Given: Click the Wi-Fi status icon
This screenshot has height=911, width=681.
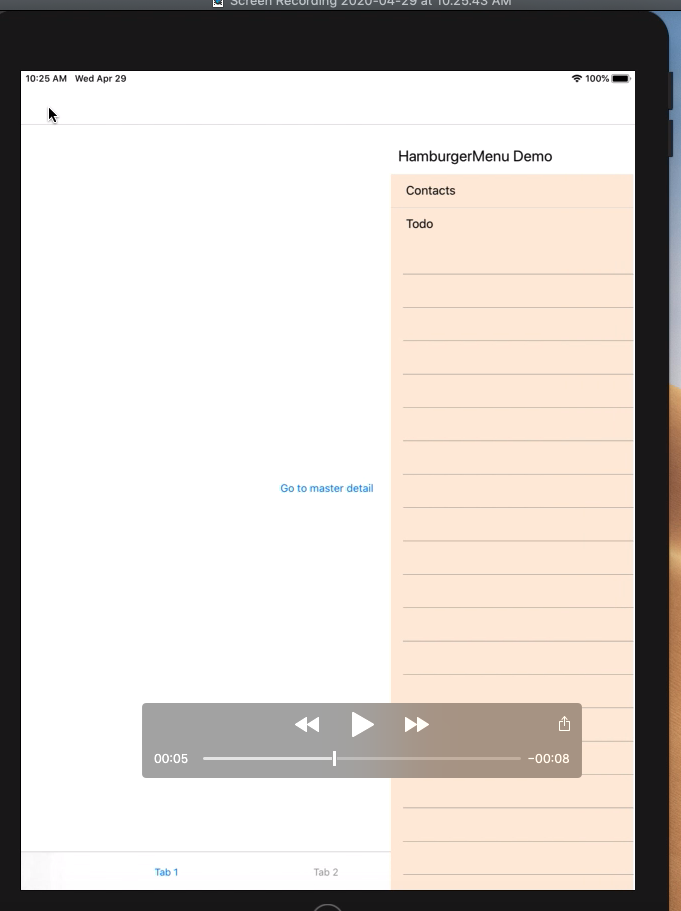Looking at the screenshot, I should pos(576,78).
